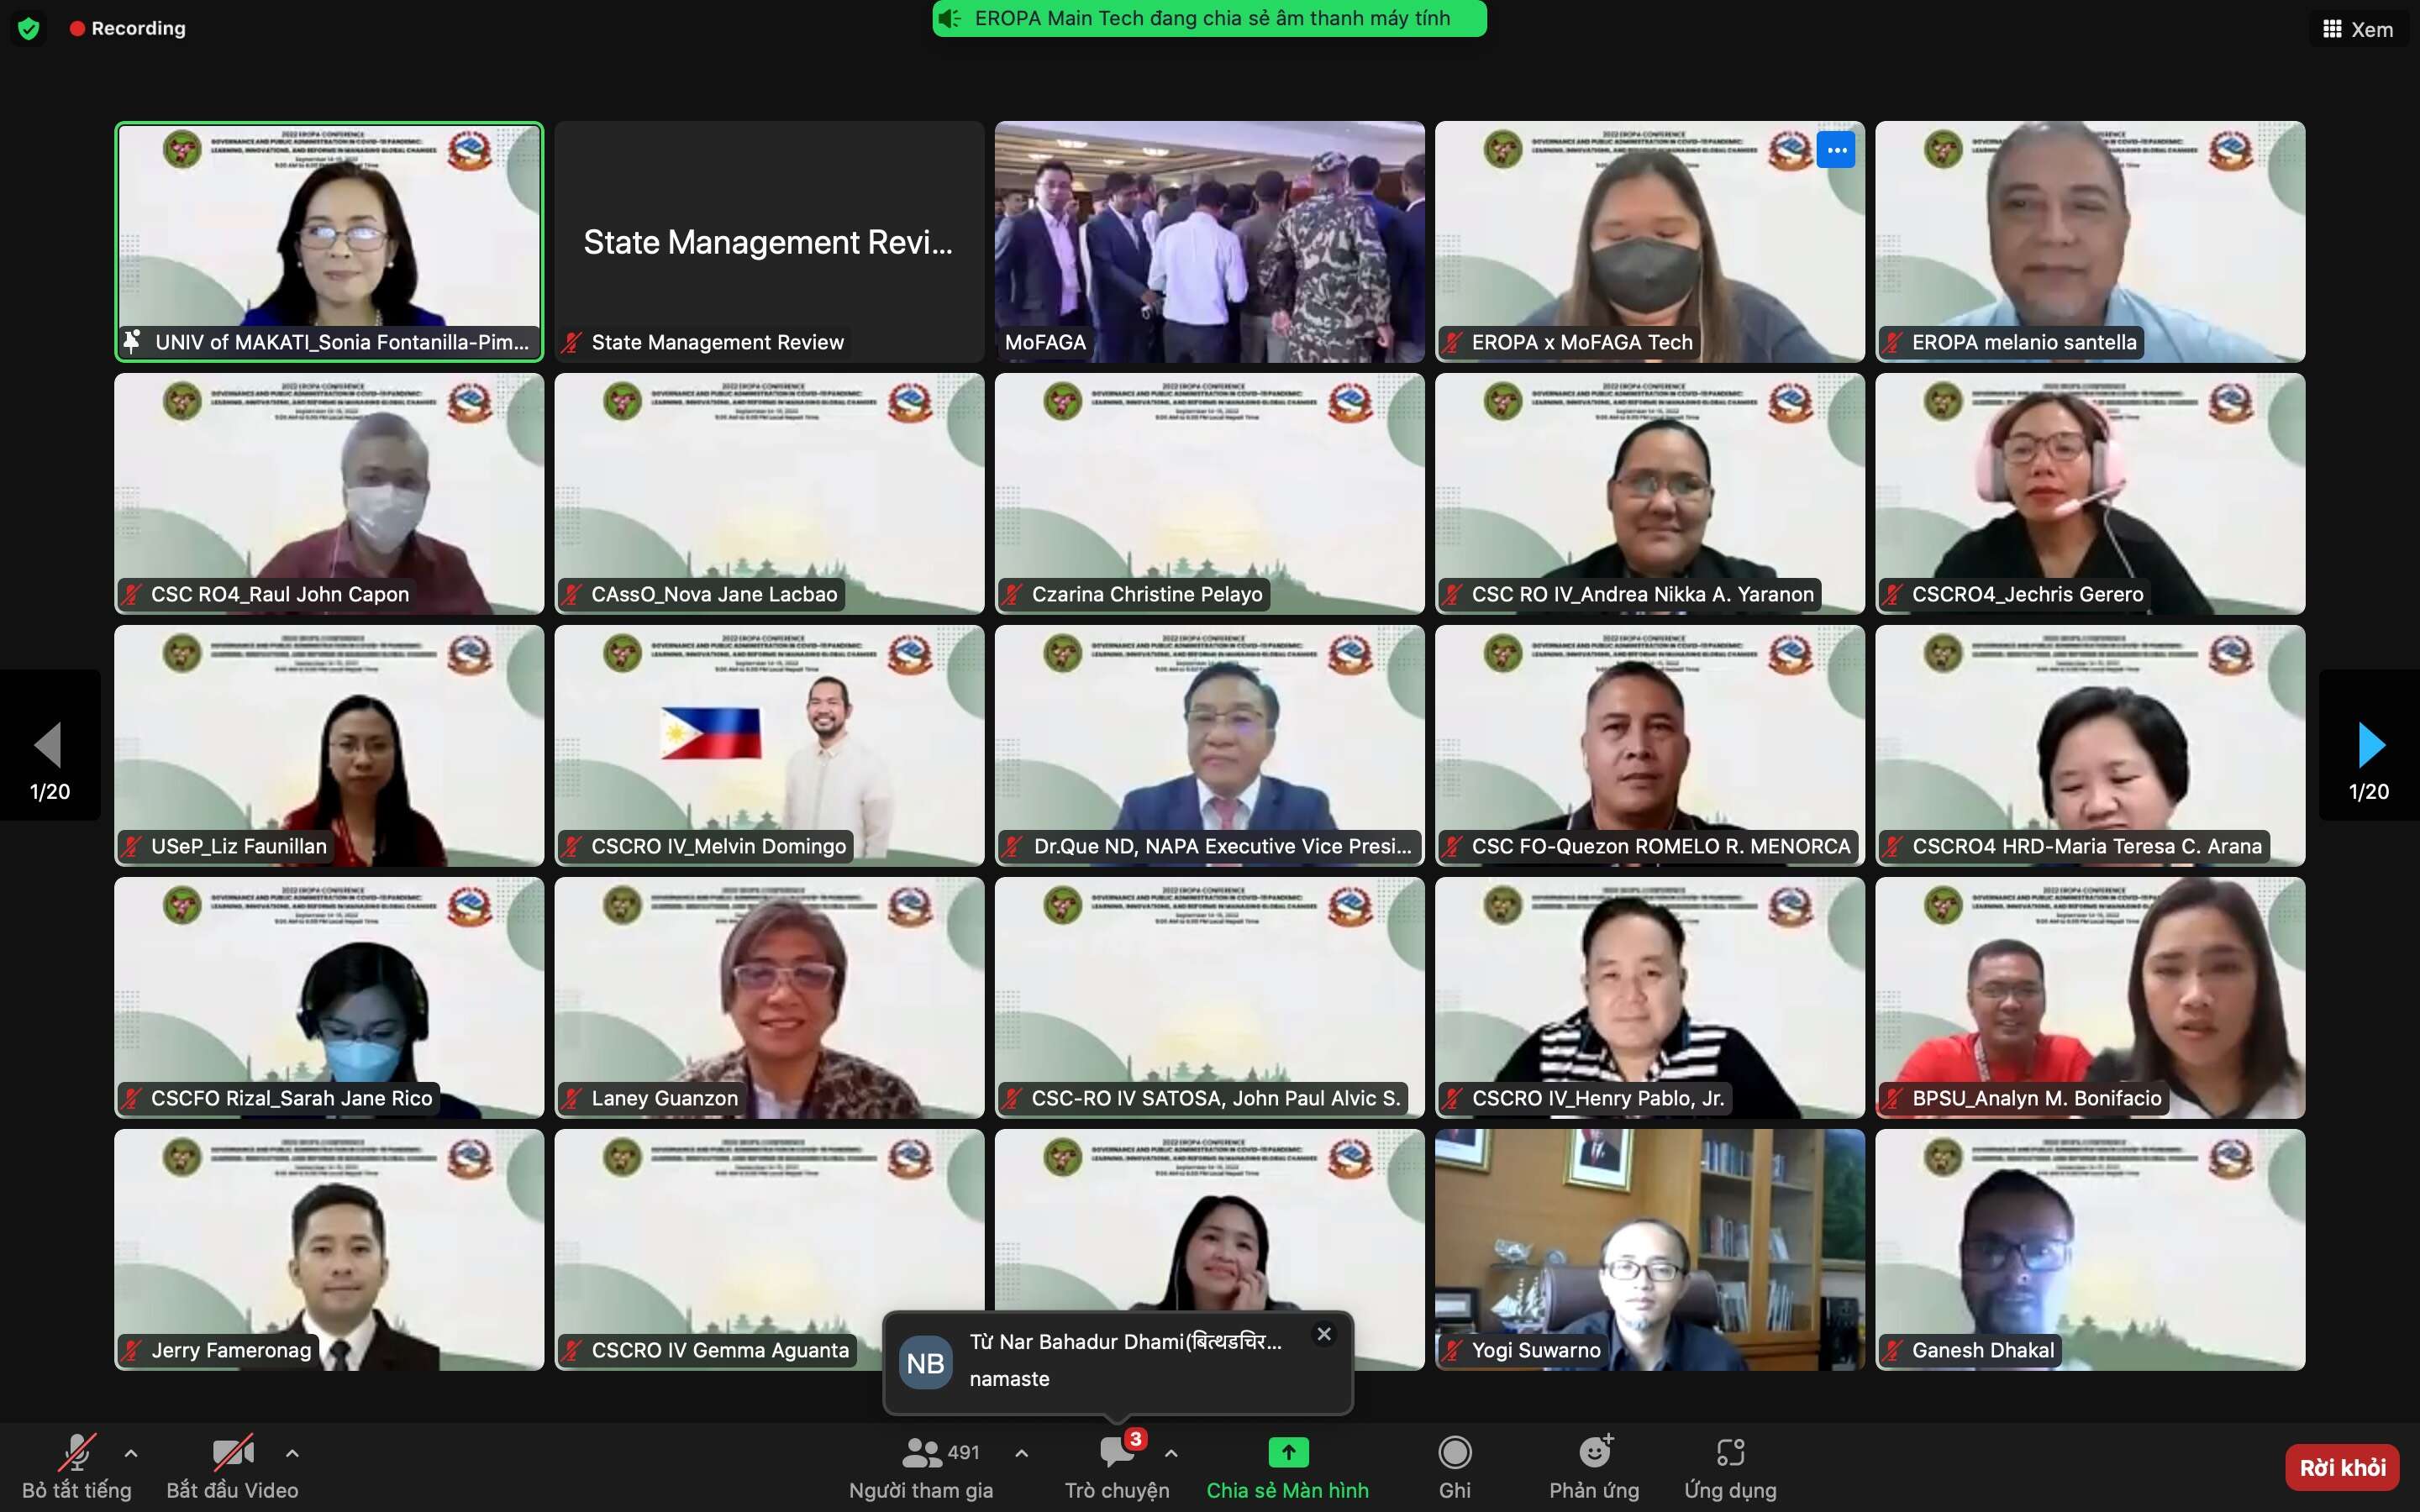Click muted mic icon beside Ganesh Dhakal
The image size is (2420, 1512).
click(x=1893, y=1350)
